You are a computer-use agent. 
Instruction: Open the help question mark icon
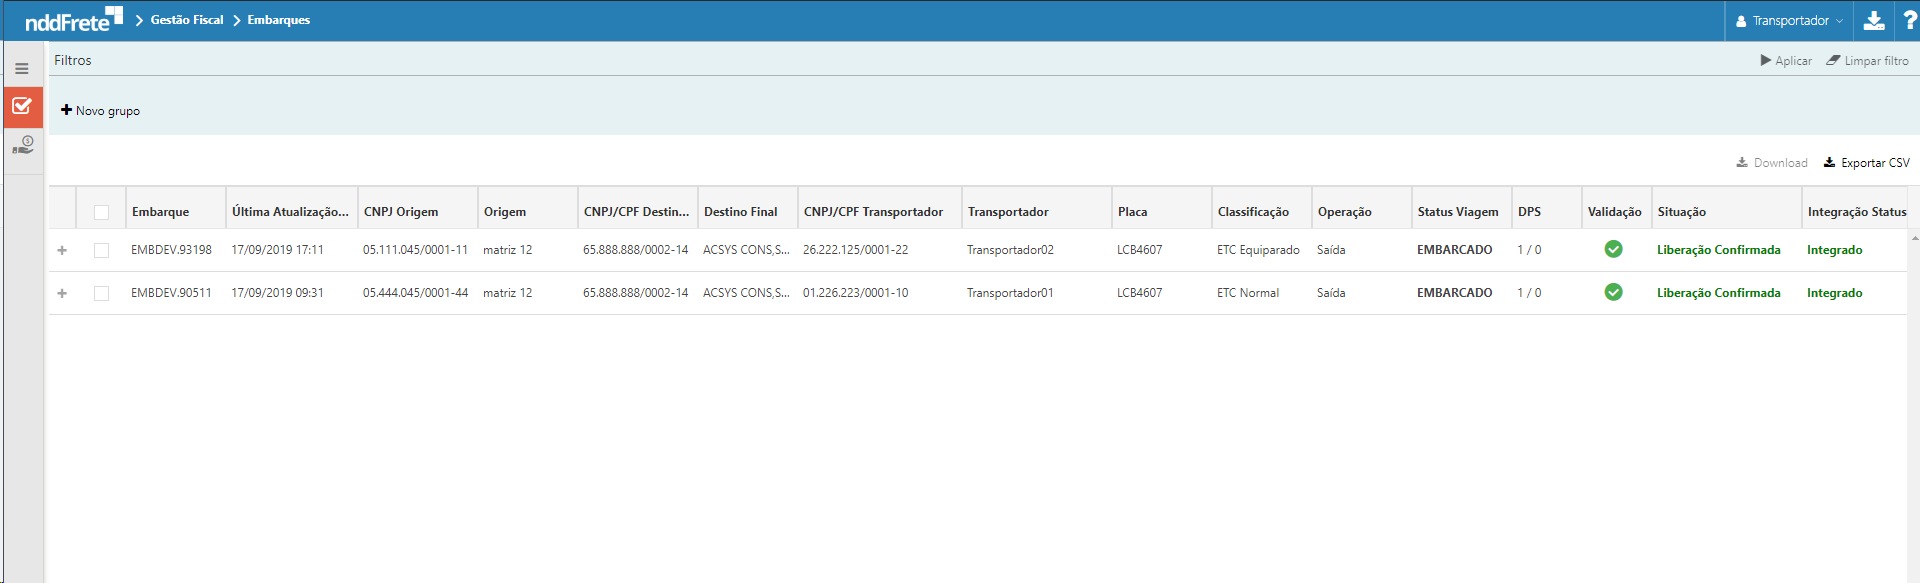pyautogui.click(x=1909, y=21)
